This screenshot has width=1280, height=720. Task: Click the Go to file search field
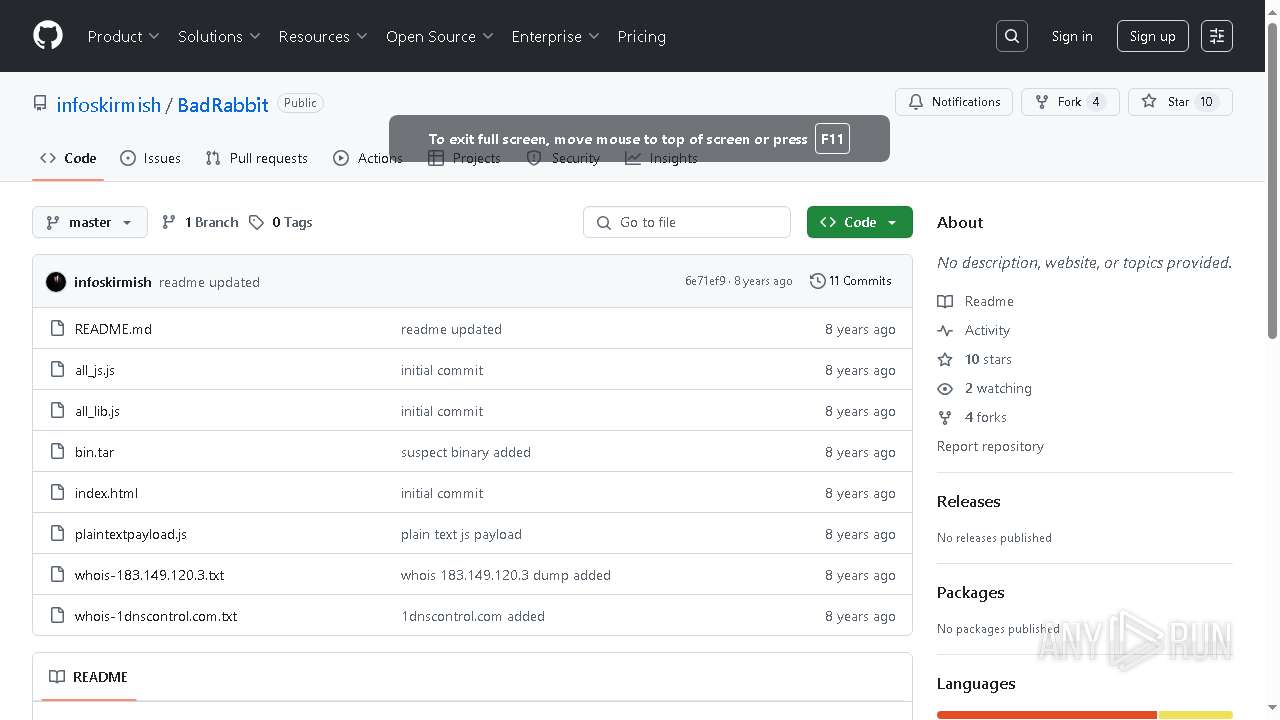tap(687, 222)
